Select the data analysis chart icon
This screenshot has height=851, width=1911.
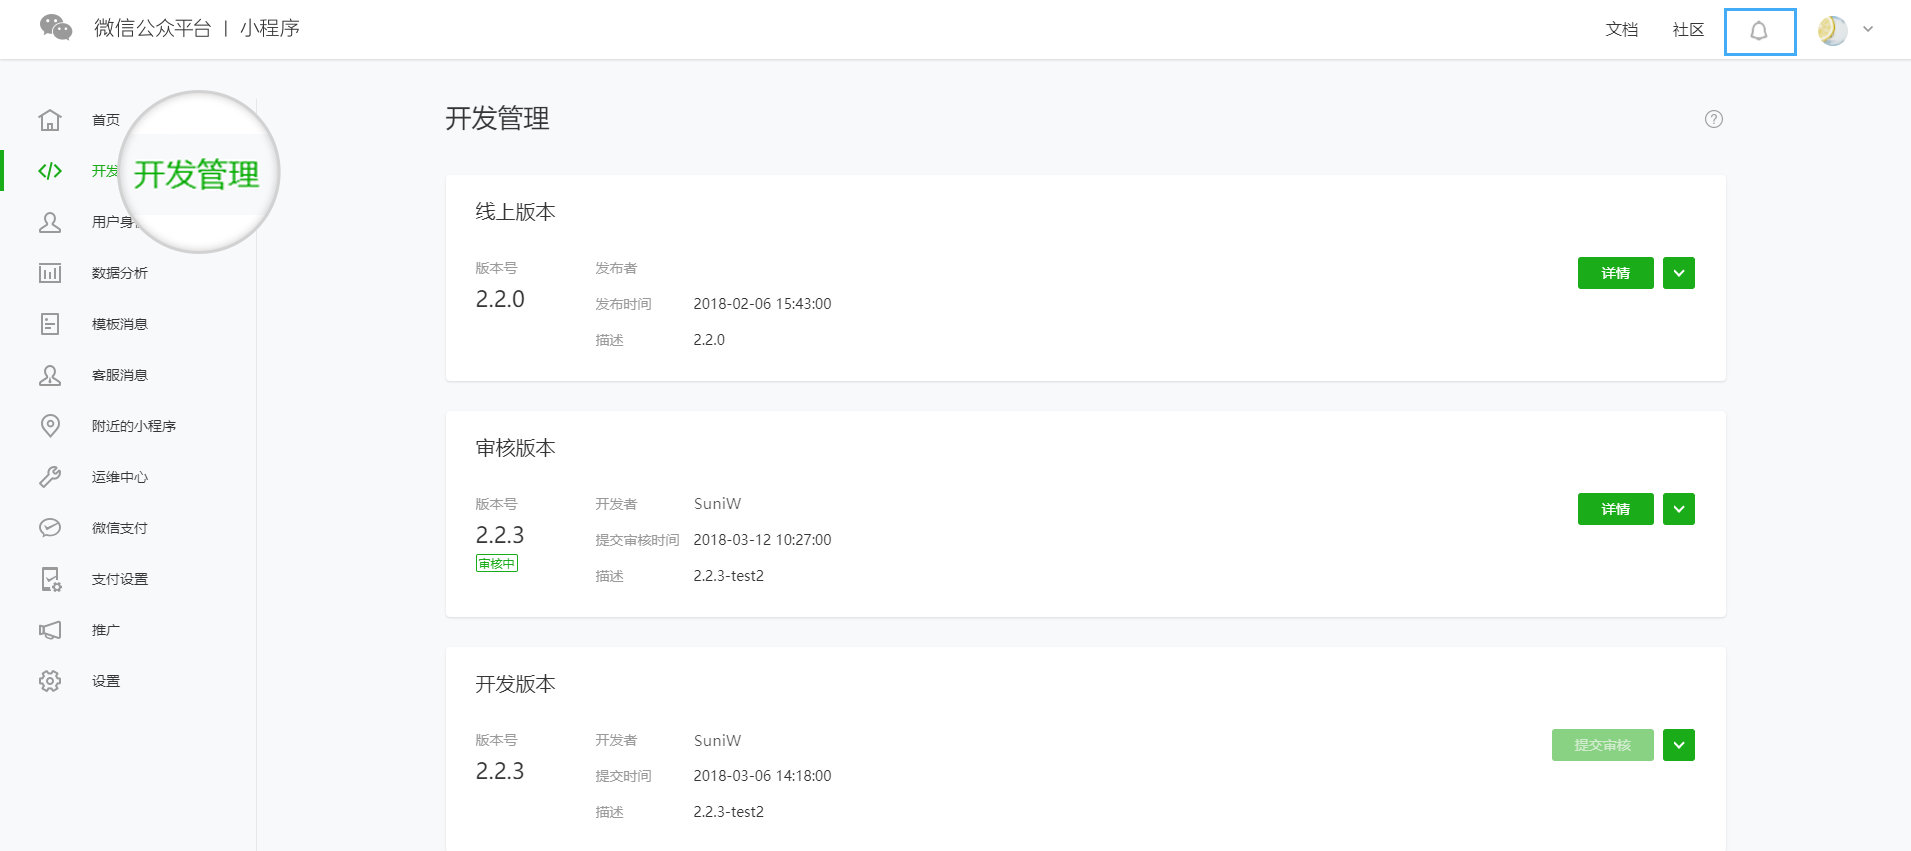point(50,273)
